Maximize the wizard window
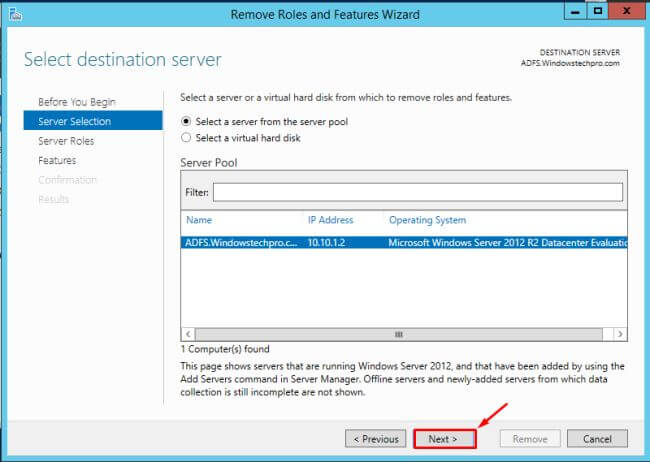650x462 pixels. [x=598, y=11]
